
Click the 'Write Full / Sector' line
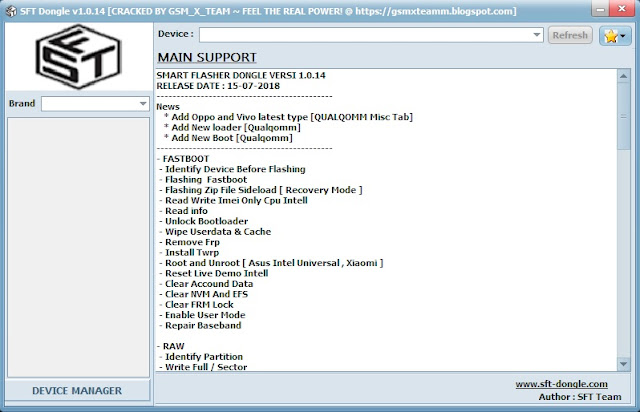[203, 367]
